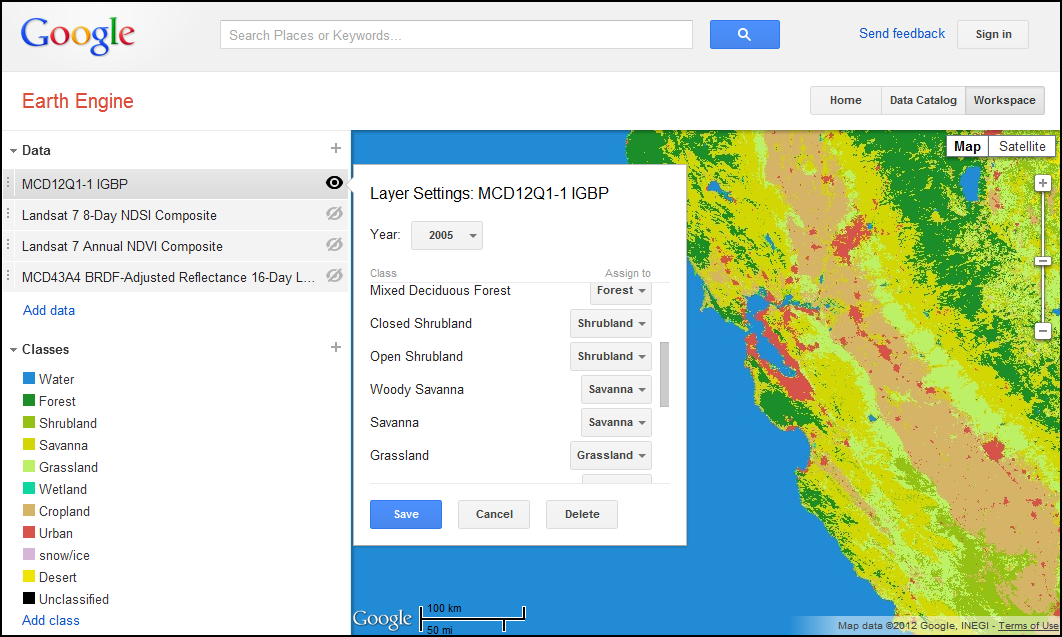The height and width of the screenshot is (637, 1062).
Task: Cancel the layer settings dialog
Action: (x=494, y=514)
